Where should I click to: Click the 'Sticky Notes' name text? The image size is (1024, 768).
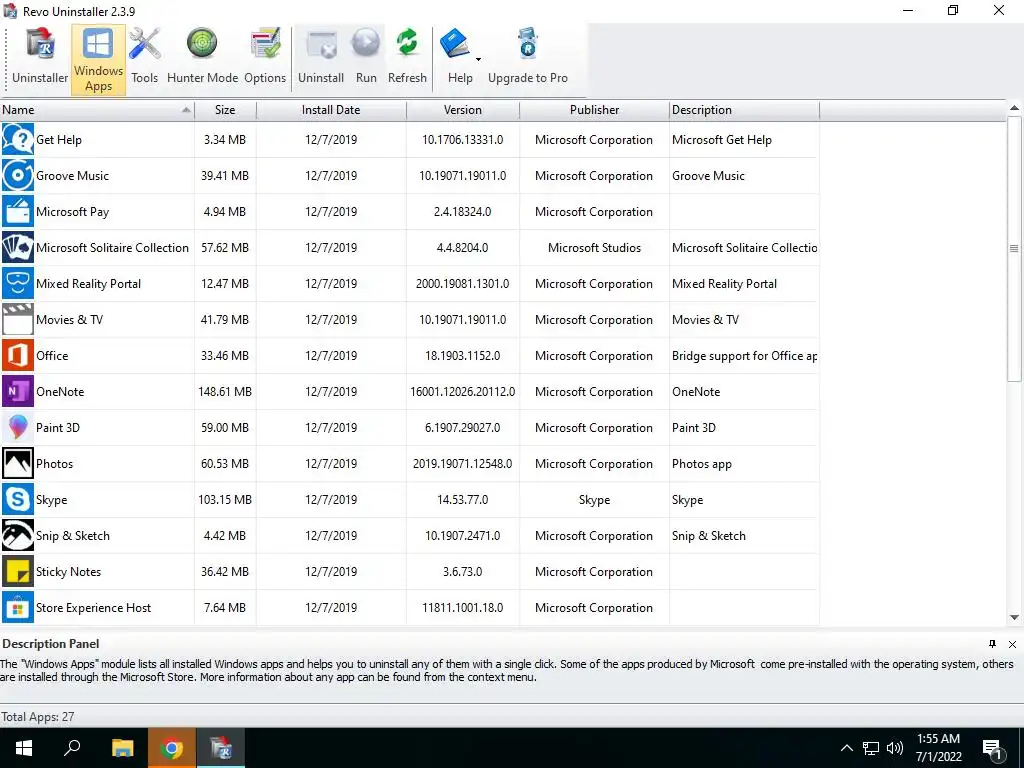click(x=69, y=571)
